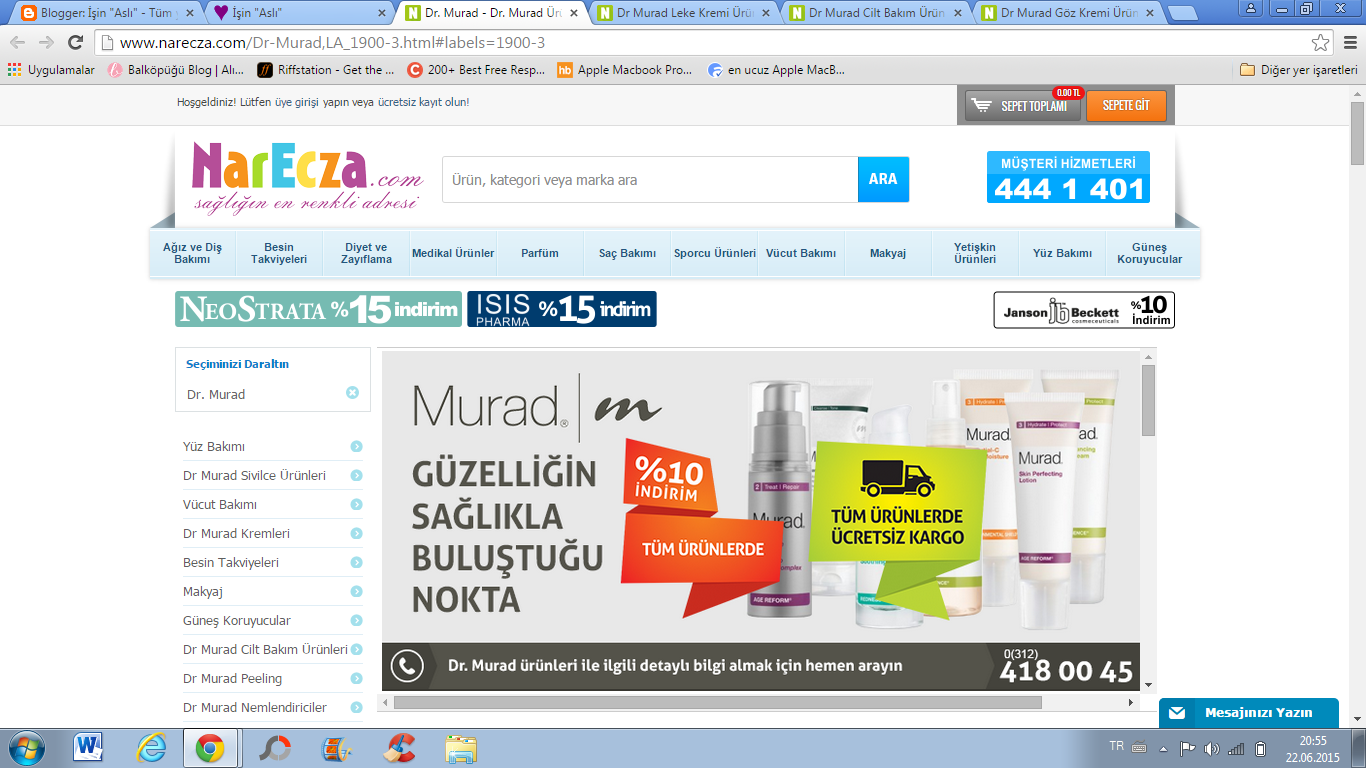This screenshot has height=768, width=1368.
Task: Close the active Dr. Murad tab
Action: pyautogui.click(x=573, y=13)
